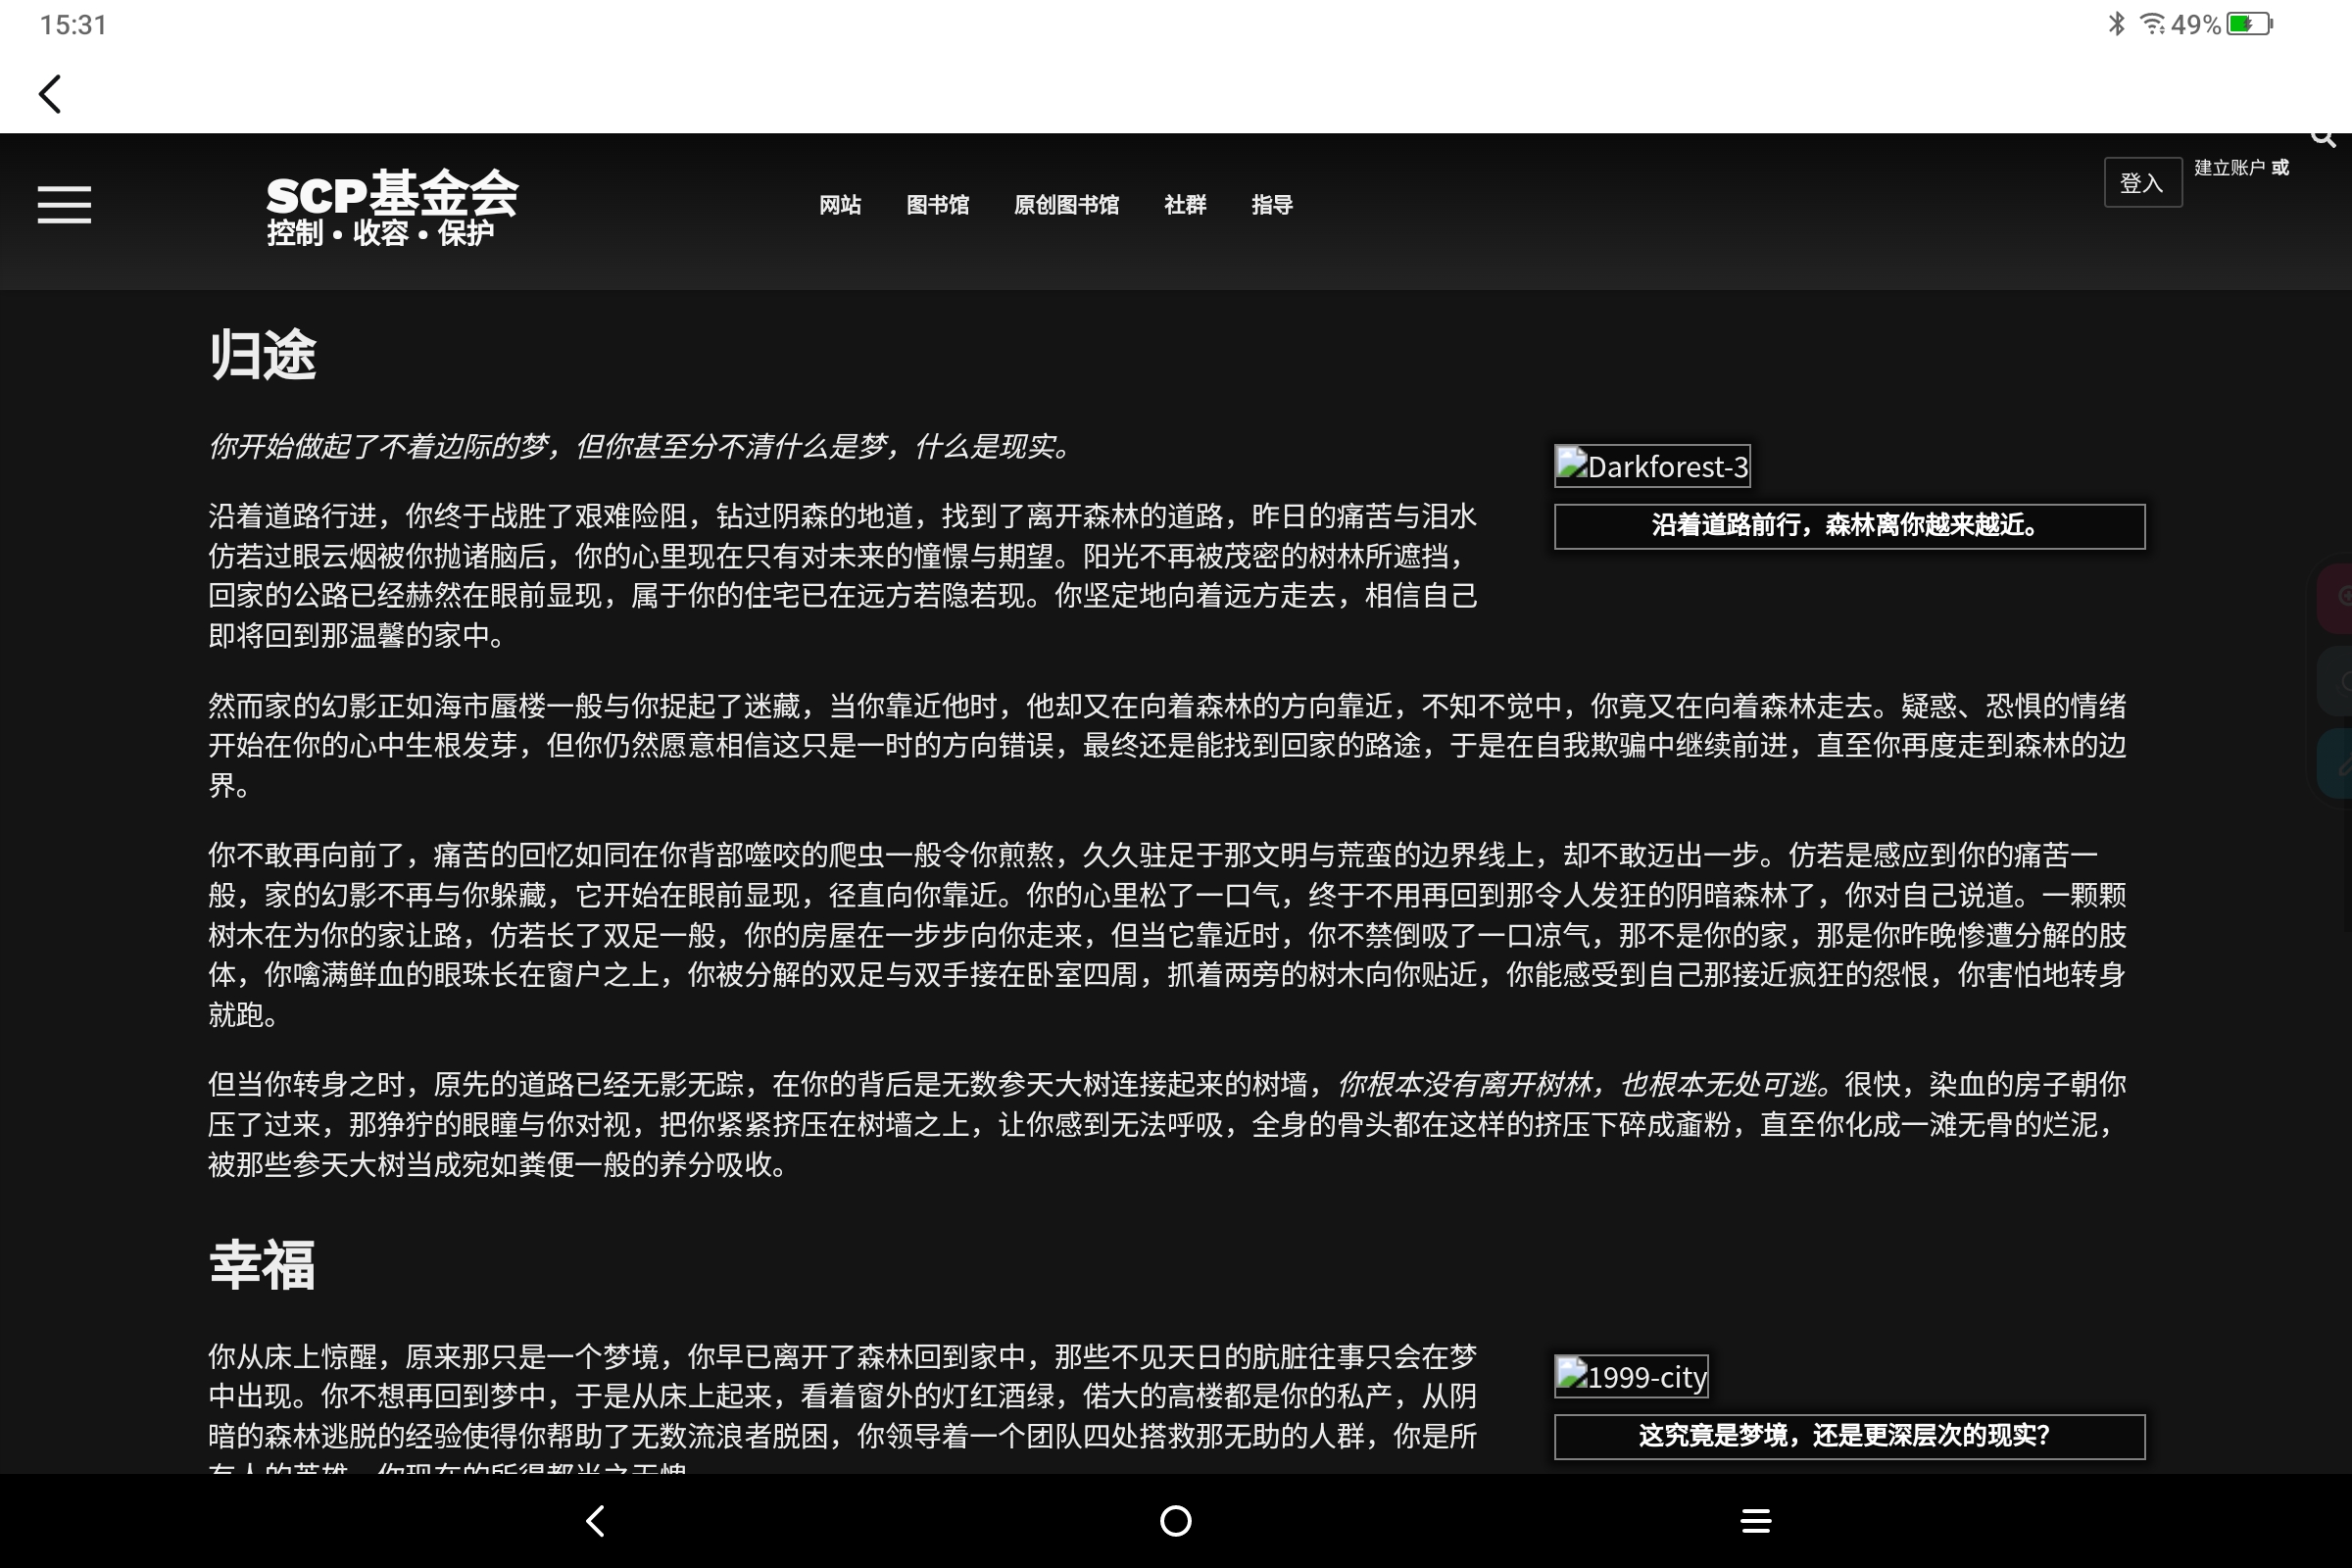Click caption 这究竟是梦境，还是更深层次的现实？

1849,1436
